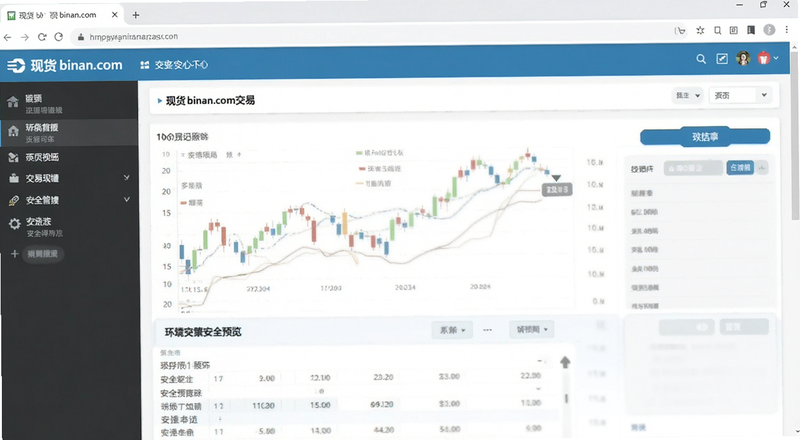Click the highlighted house icon in sidebar
The height and width of the screenshot is (440, 800).
coord(13,132)
